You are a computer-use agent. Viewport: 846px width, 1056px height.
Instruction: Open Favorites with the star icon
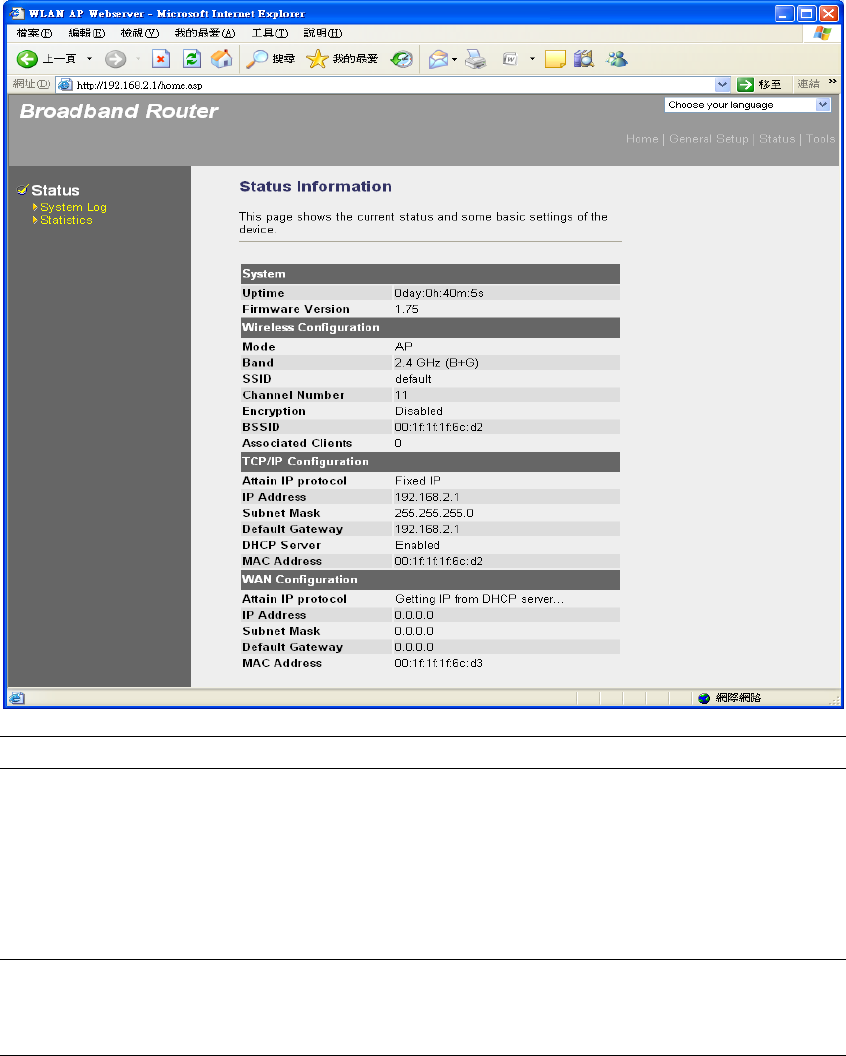click(317, 59)
